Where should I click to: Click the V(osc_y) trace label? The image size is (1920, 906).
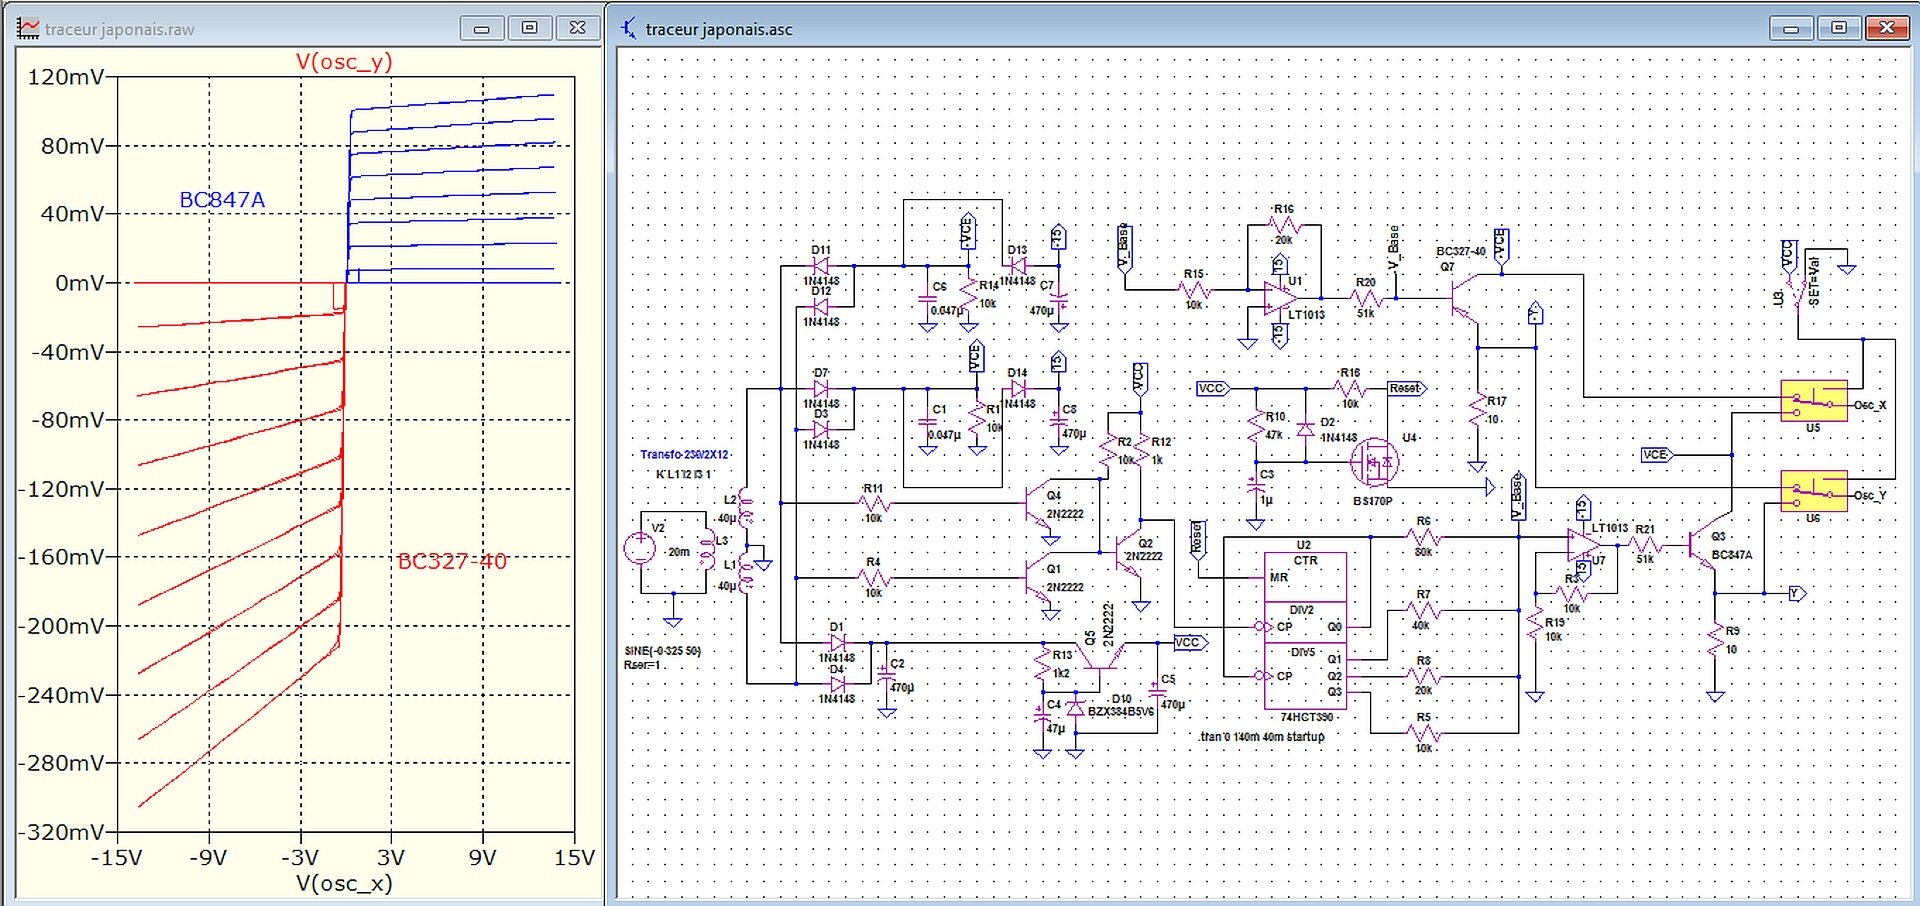(x=344, y=62)
